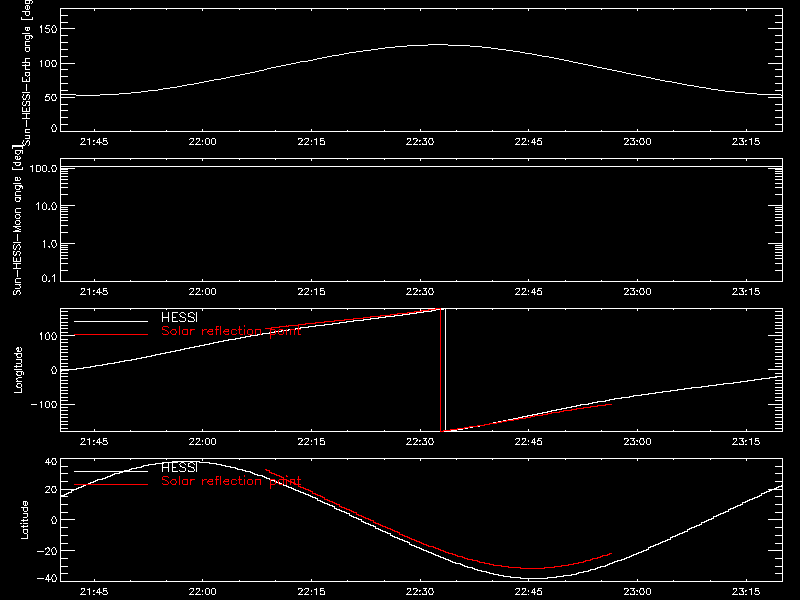Click the 10.0 tick on Moon angle plot
The width and height of the screenshot is (800, 600).
click(x=46, y=206)
